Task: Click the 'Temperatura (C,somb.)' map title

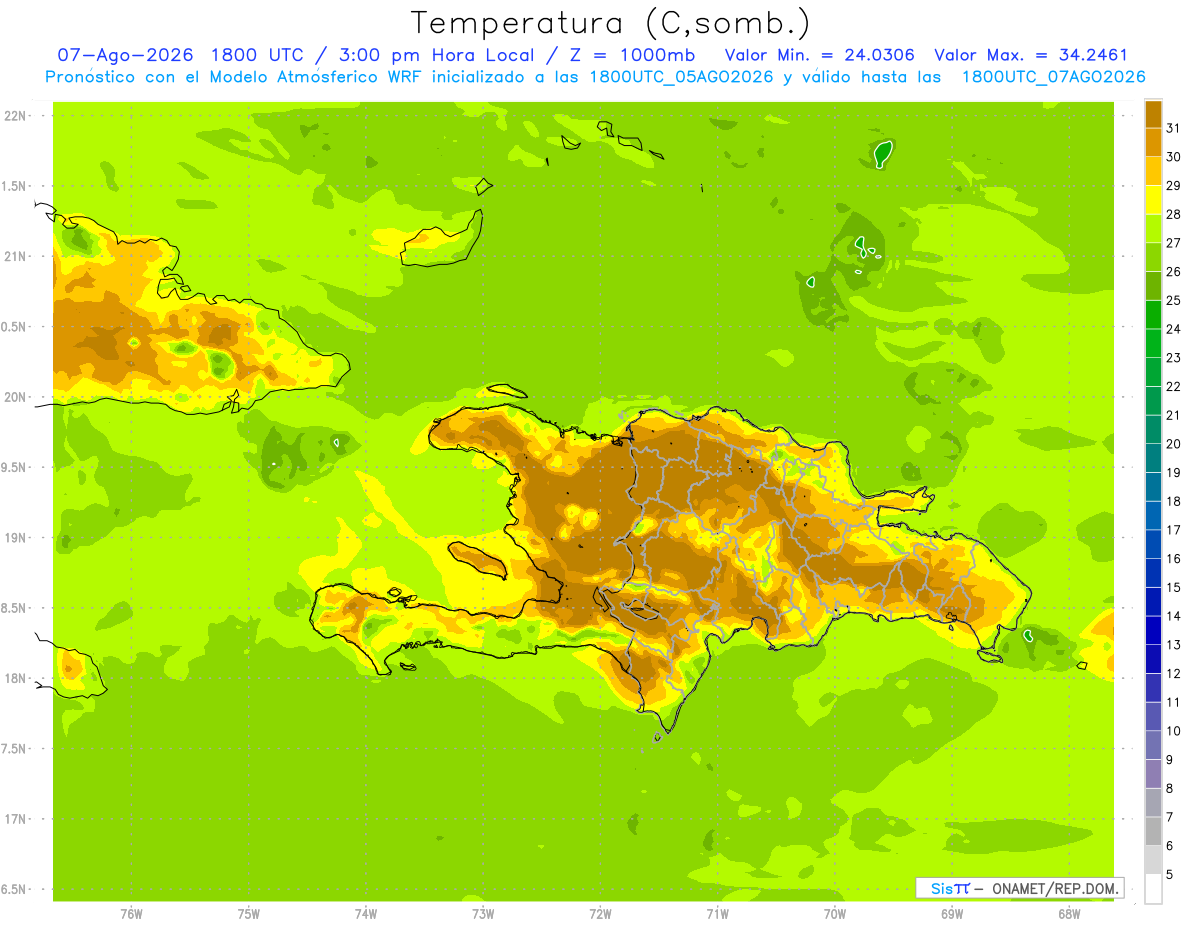Action: point(610,23)
